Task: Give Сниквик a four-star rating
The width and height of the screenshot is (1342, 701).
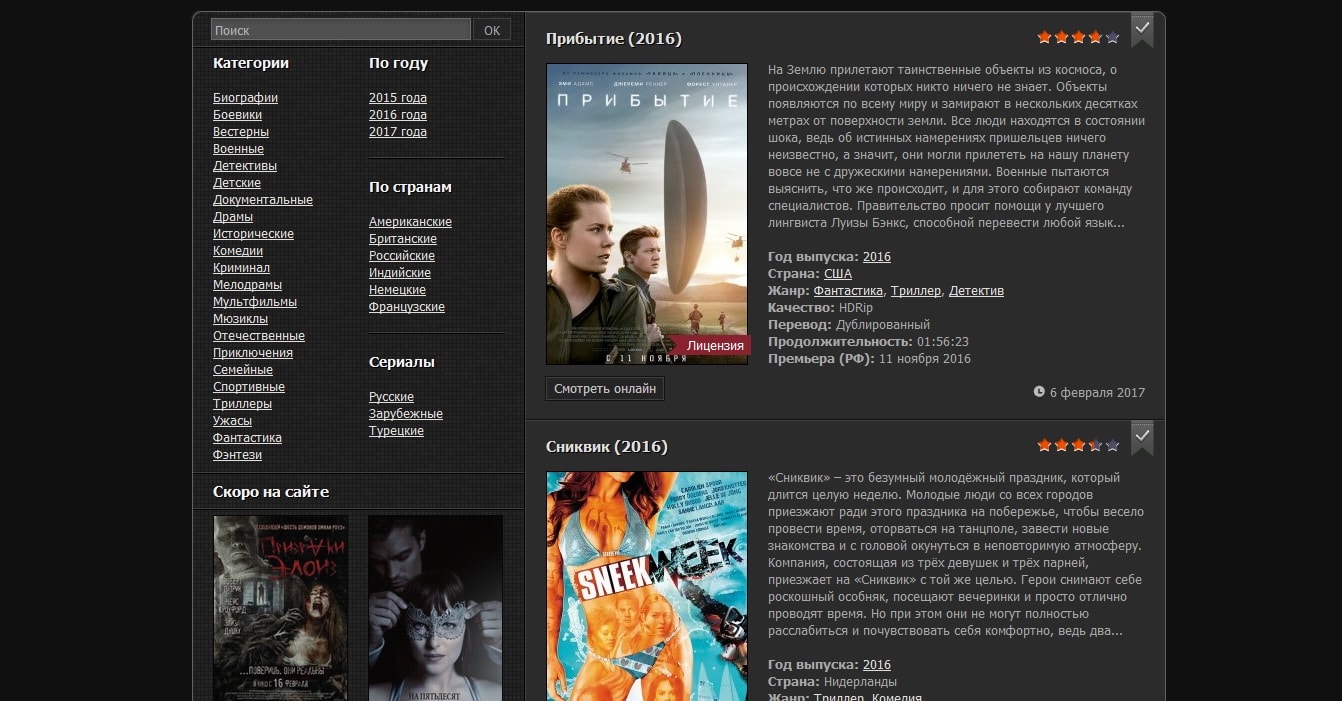Action: [x=1095, y=446]
